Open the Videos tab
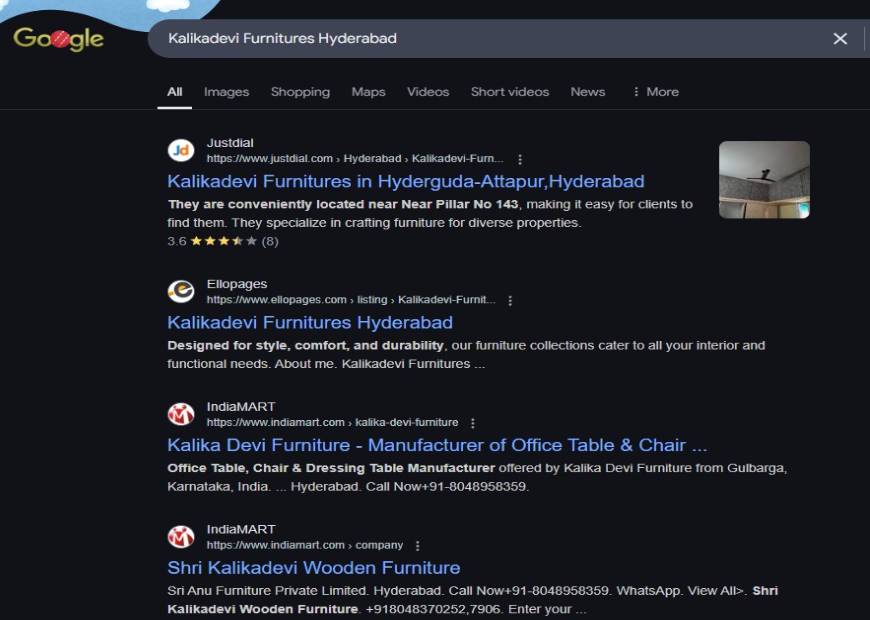The width and height of the screenshot is (870, 620). point(428,92)
